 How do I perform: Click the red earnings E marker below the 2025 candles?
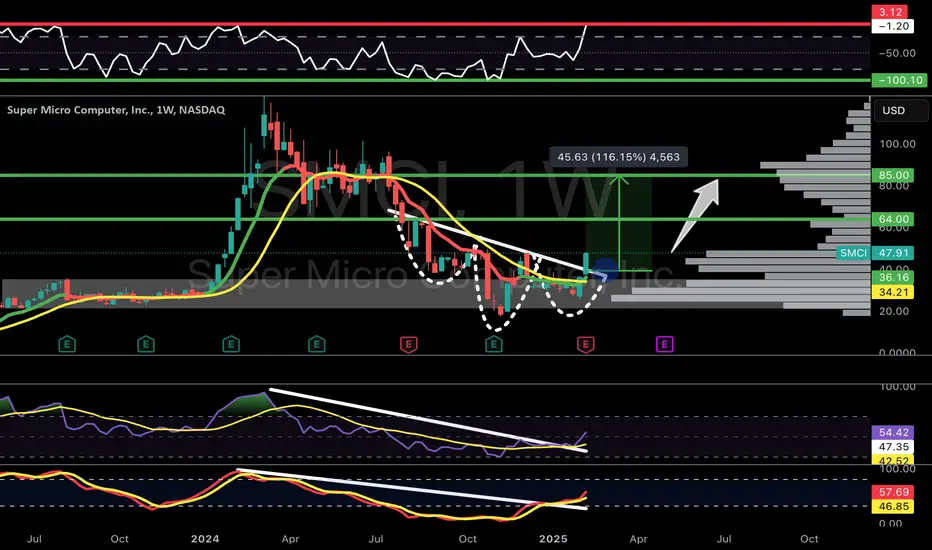coord(585,344)
